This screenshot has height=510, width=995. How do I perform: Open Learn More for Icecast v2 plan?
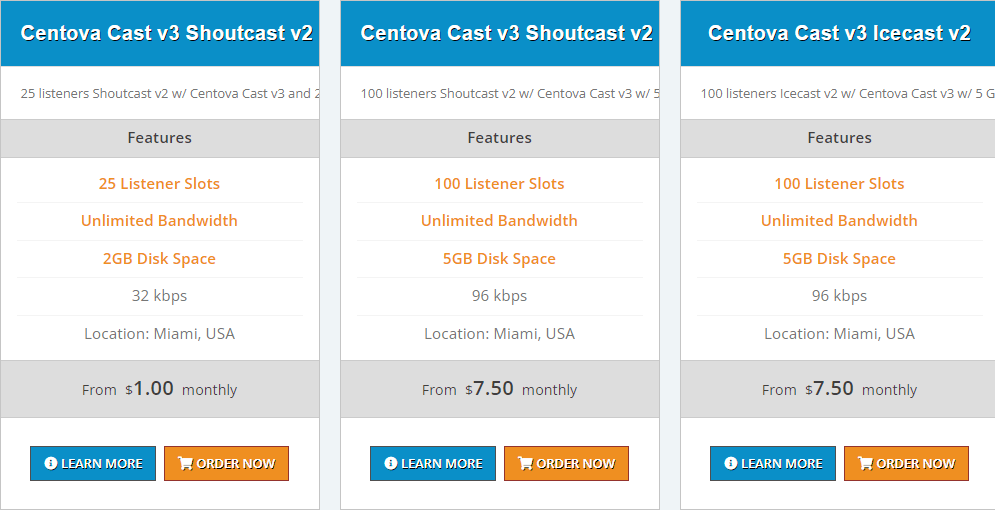773,464
